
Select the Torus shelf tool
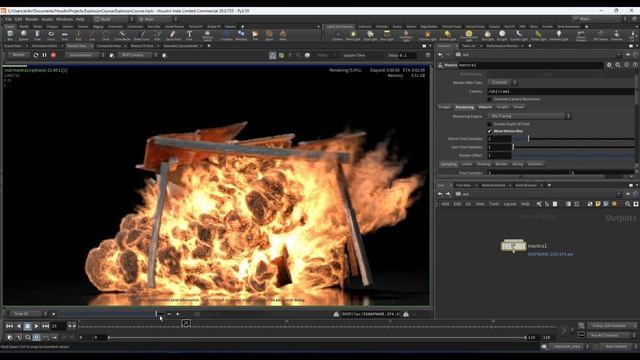pyautogui.click(x=51, y=36)
